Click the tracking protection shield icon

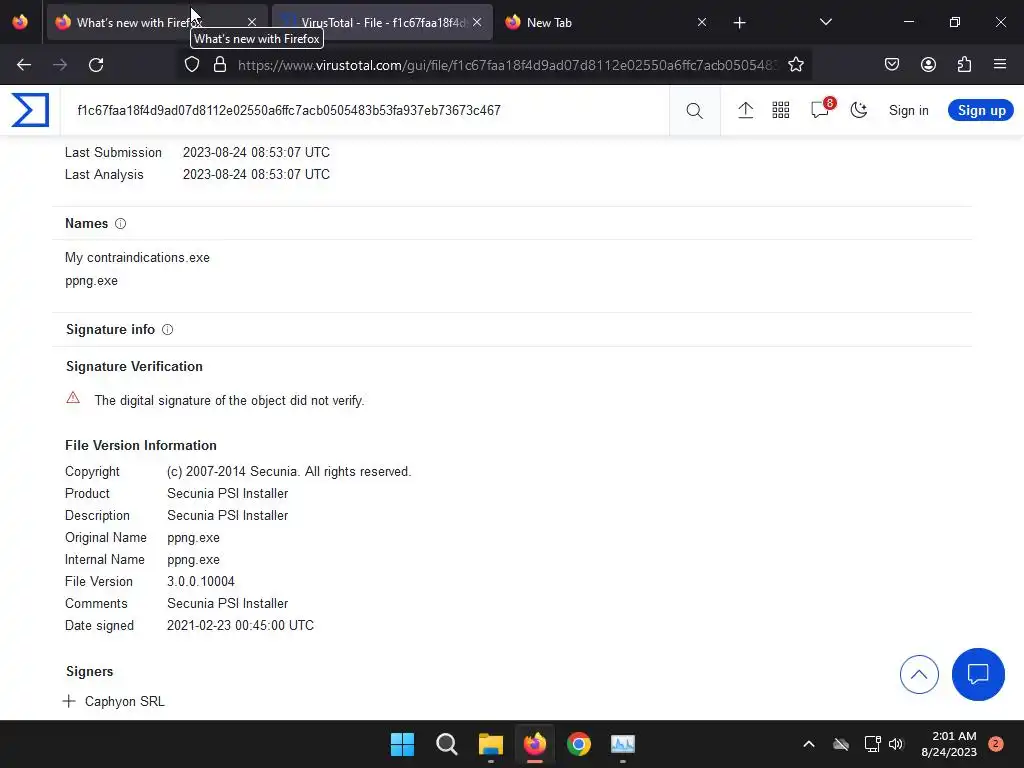coord(191,65)
